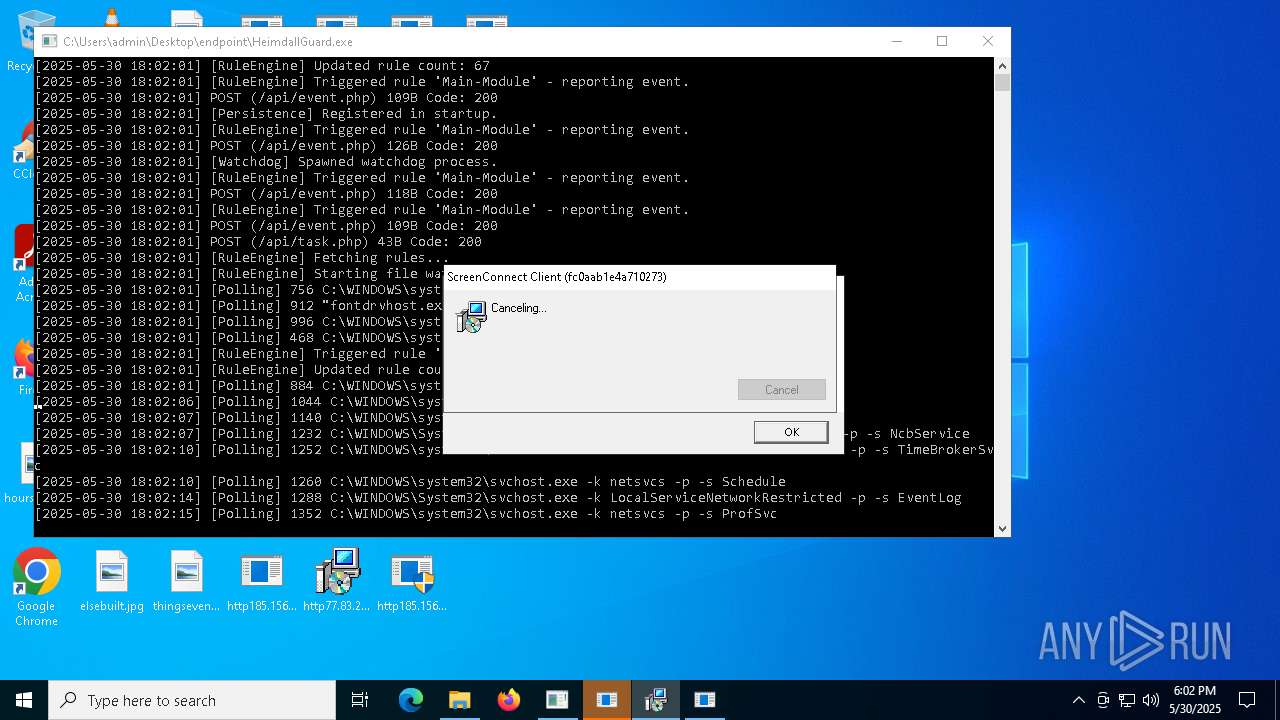Show hidden system tray icons
The width and height of the screenshot is (1280, 720).
(x=1078, y=700)
